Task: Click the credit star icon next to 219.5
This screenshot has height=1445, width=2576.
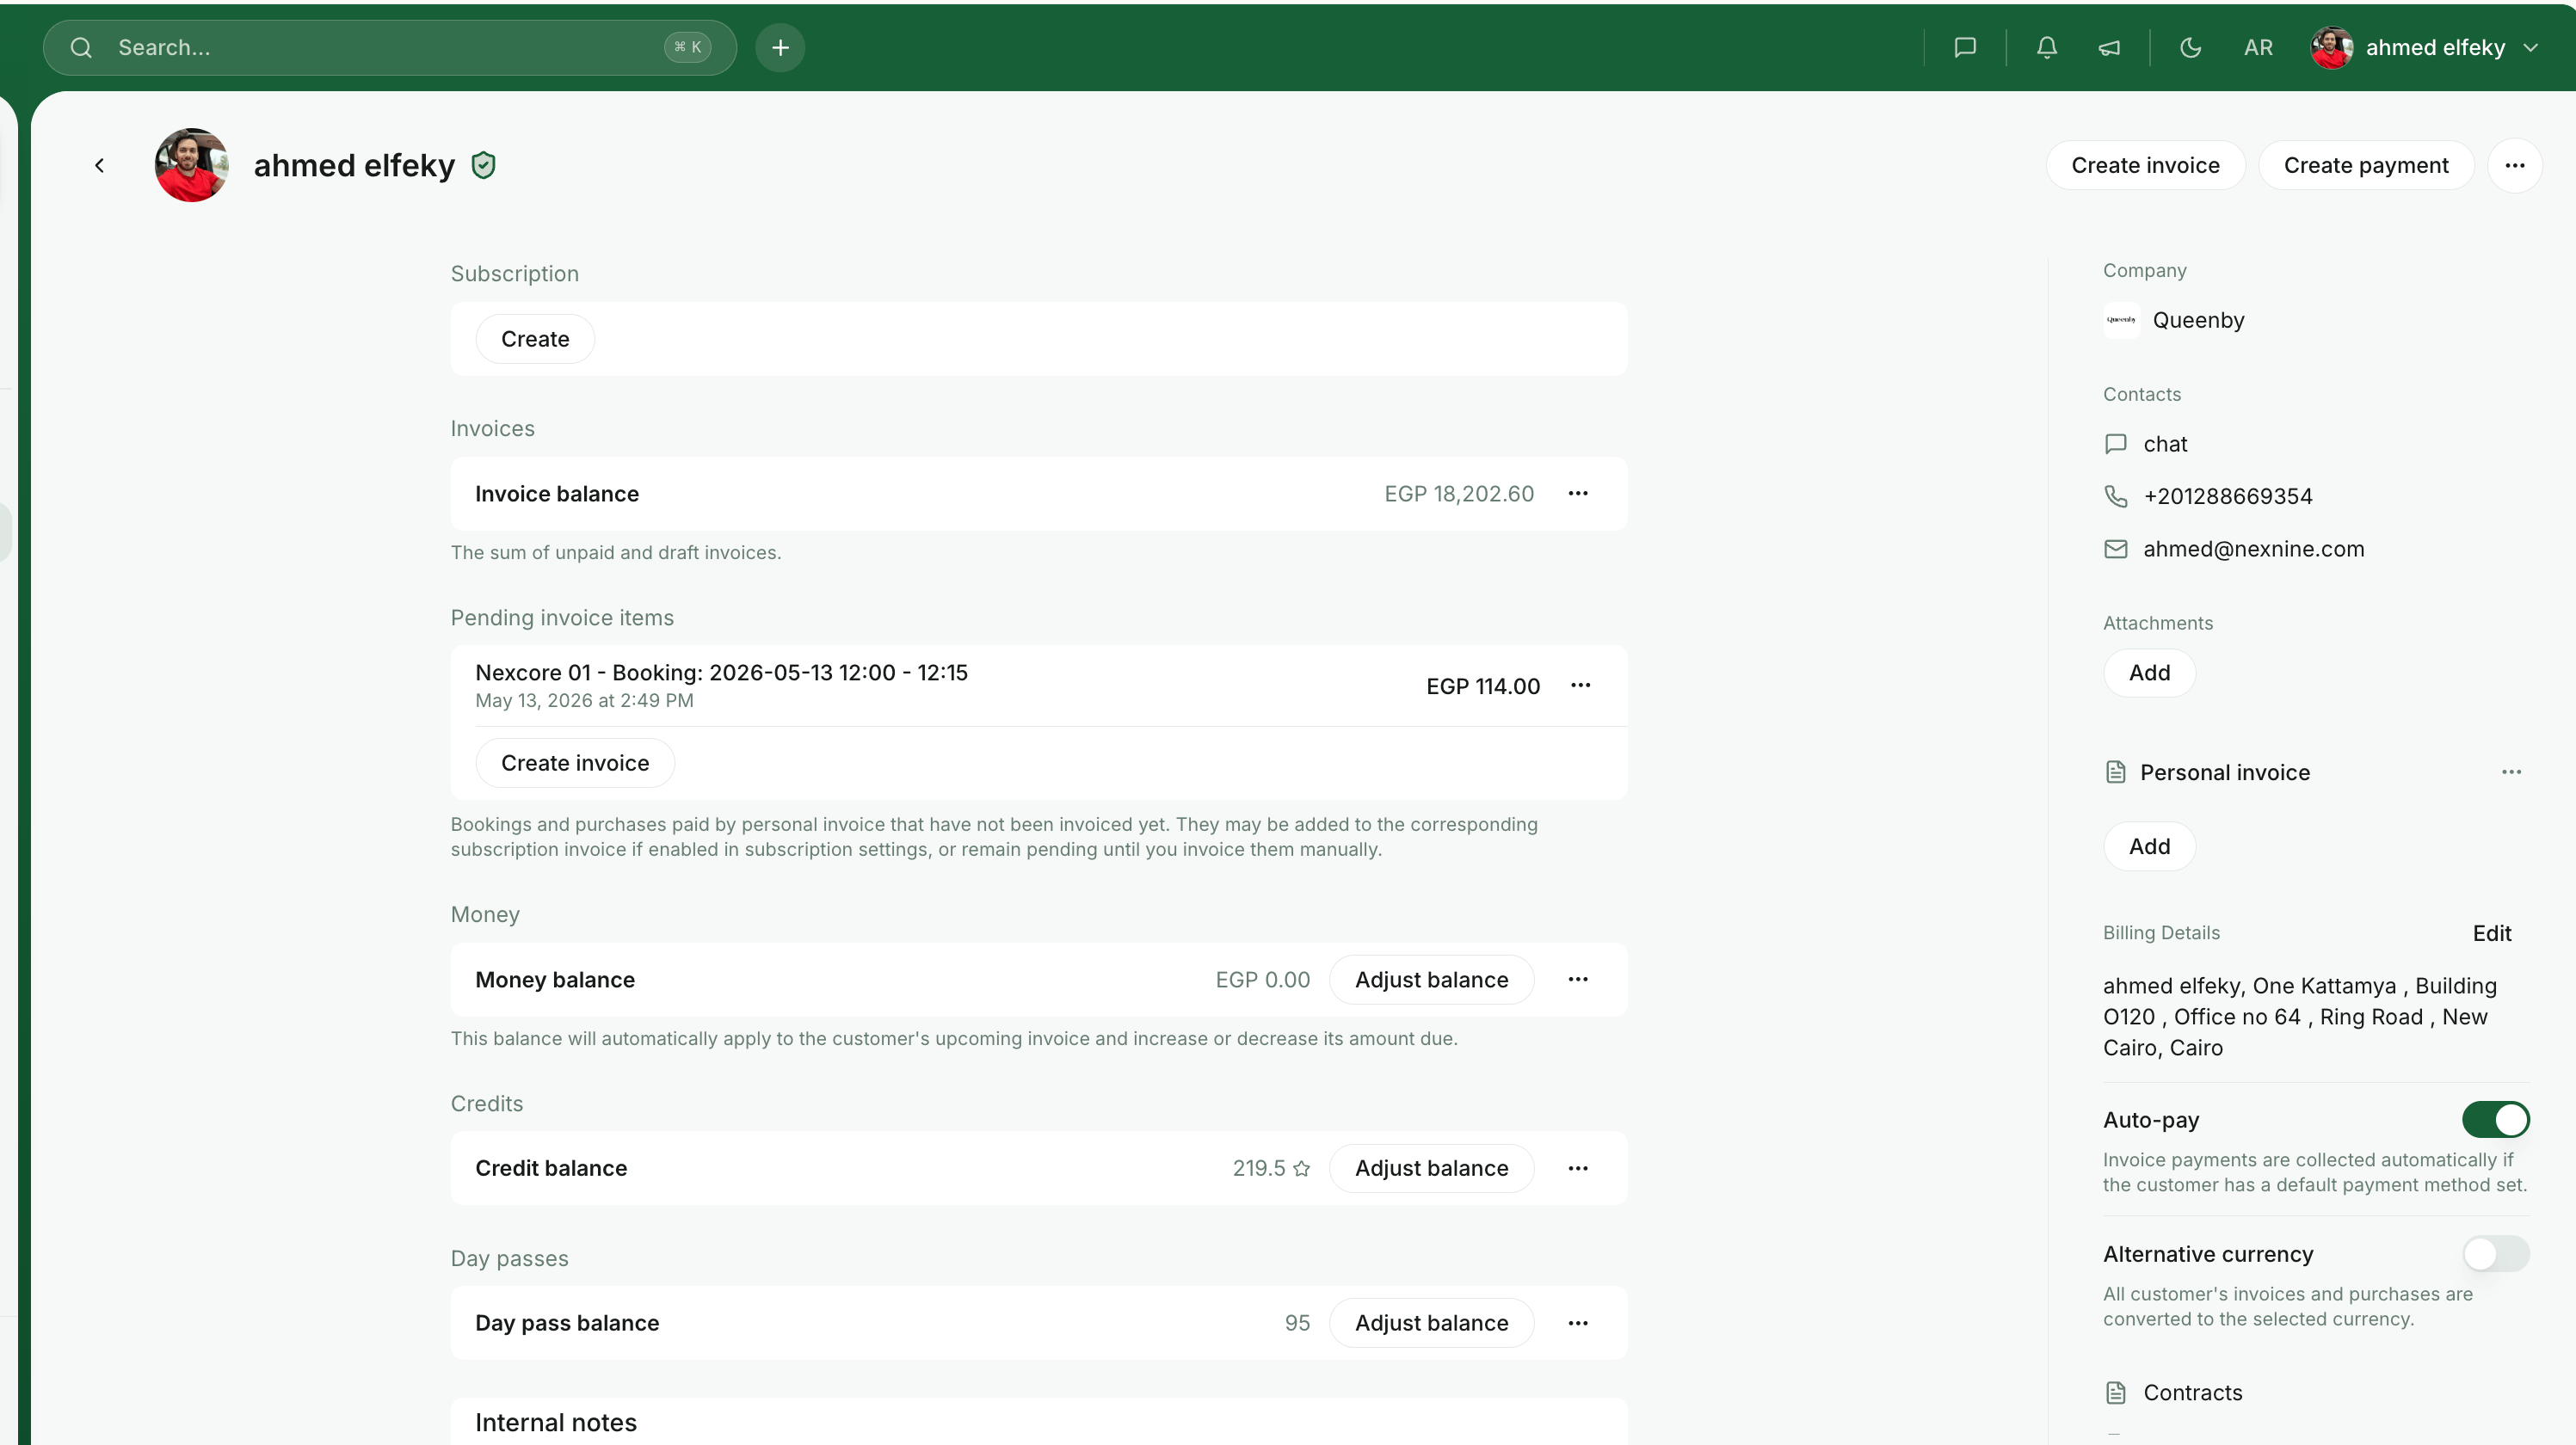Action: (1301, 1168)
